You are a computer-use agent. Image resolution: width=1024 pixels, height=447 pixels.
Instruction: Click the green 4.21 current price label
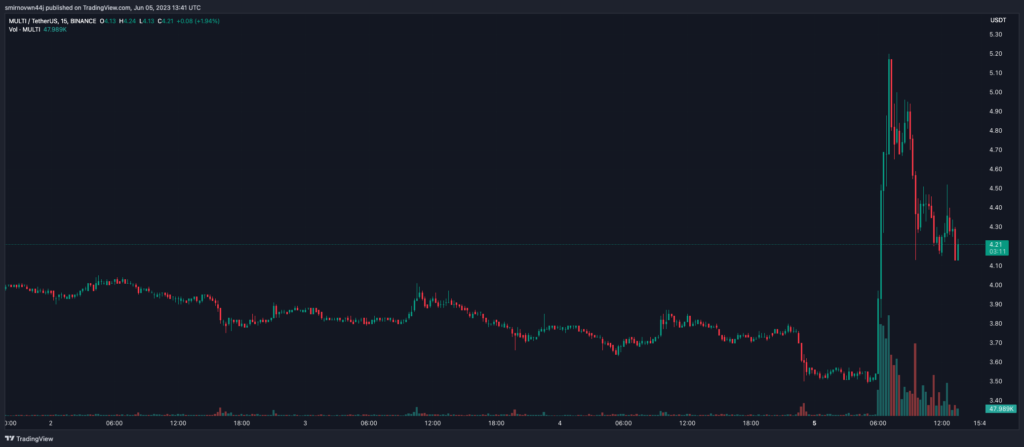(x=994, y=244)
